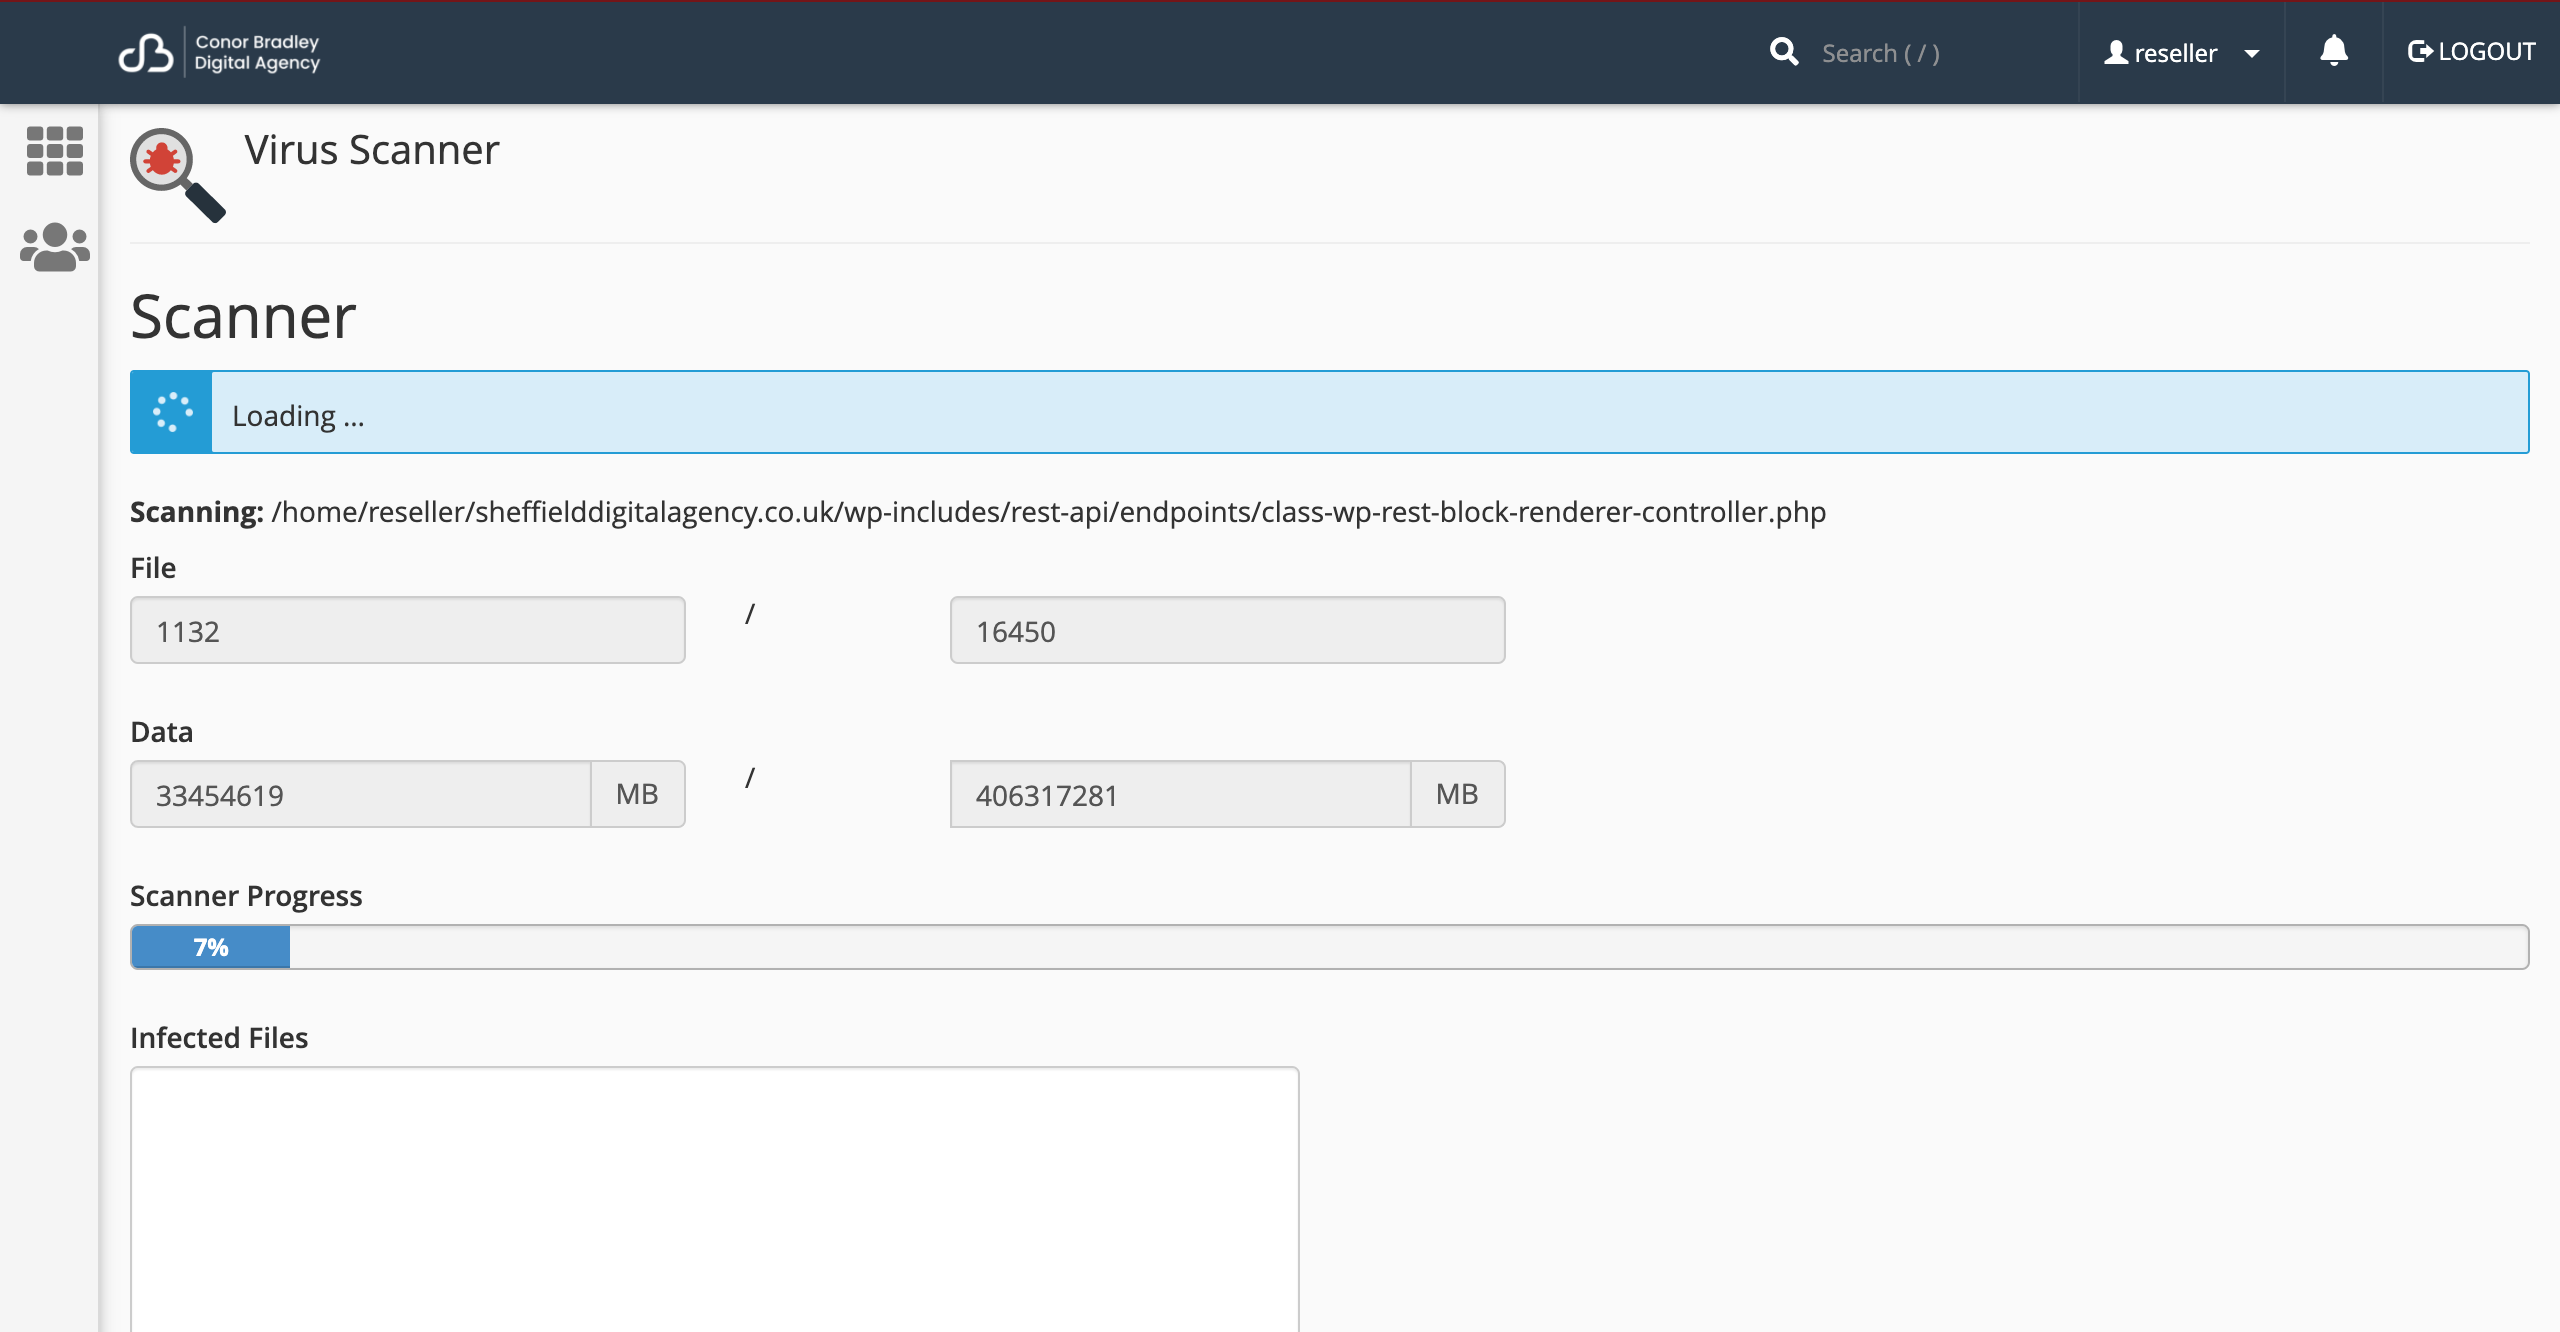Click the Infected Files label

click(x=219, y=1038)
